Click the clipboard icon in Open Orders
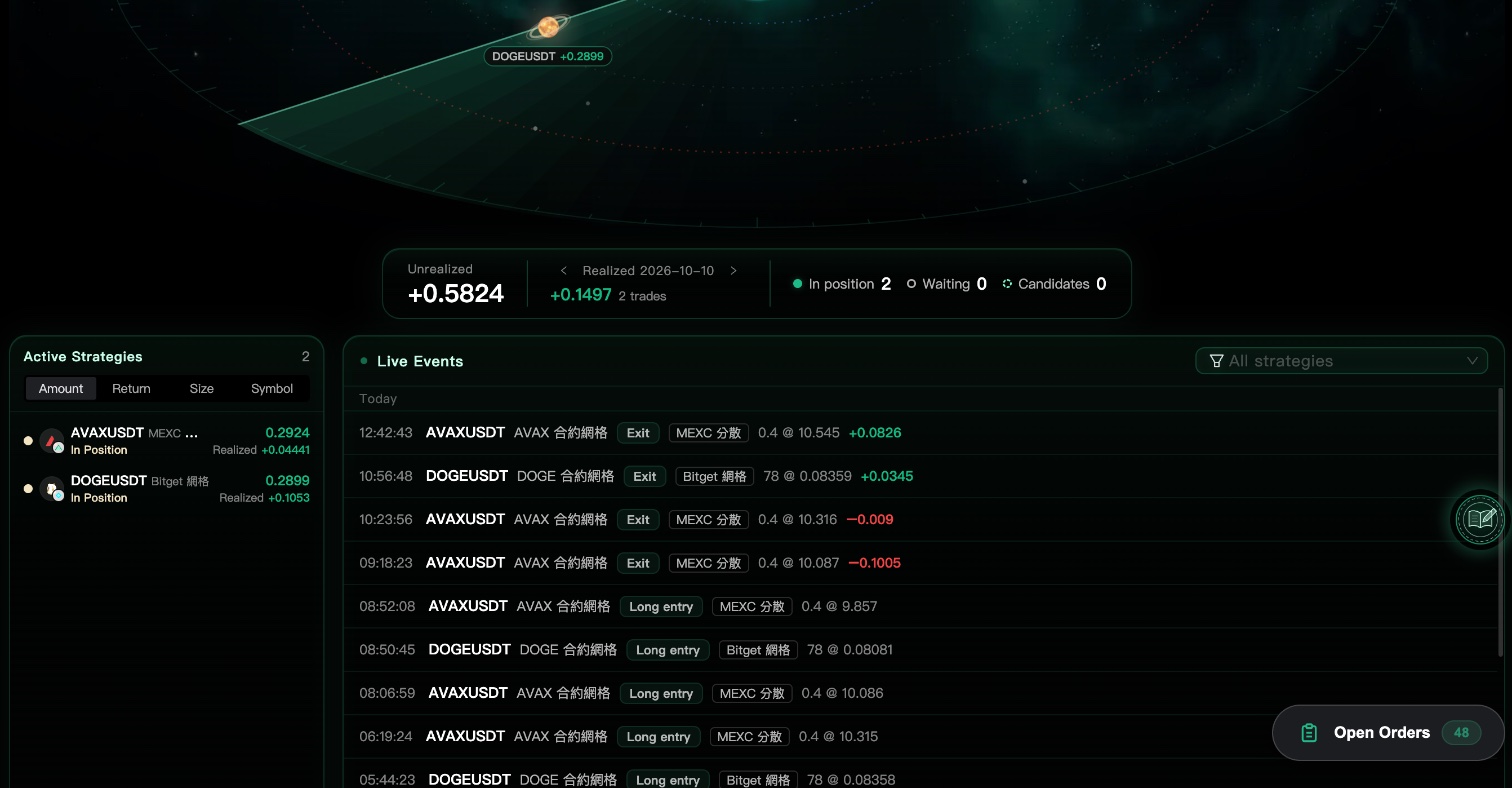The image size is (1512, 788). pyautogui.click(x=1309, y=733)
